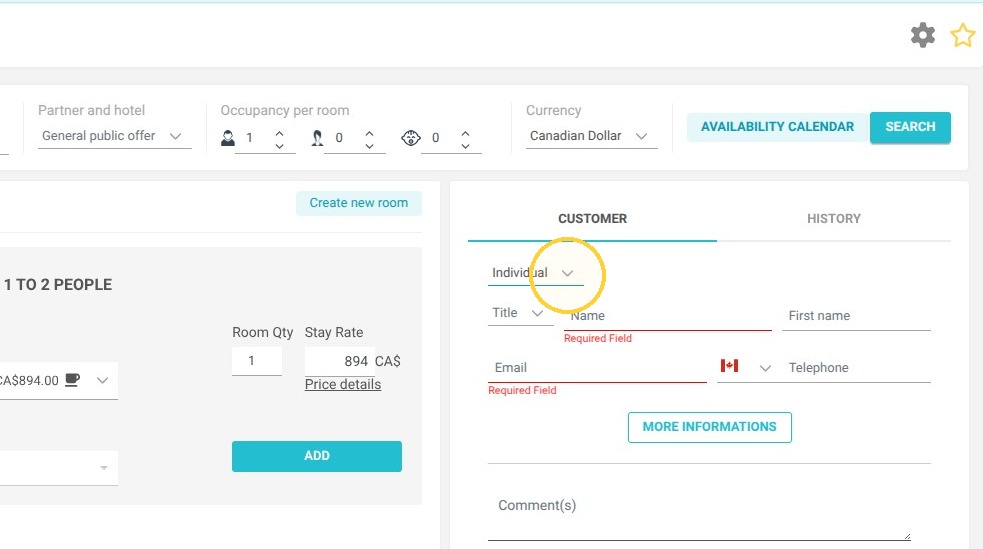Increase adult occupancy with up arrow
Viewport: 983px width, 549px height.
(279, 133)
